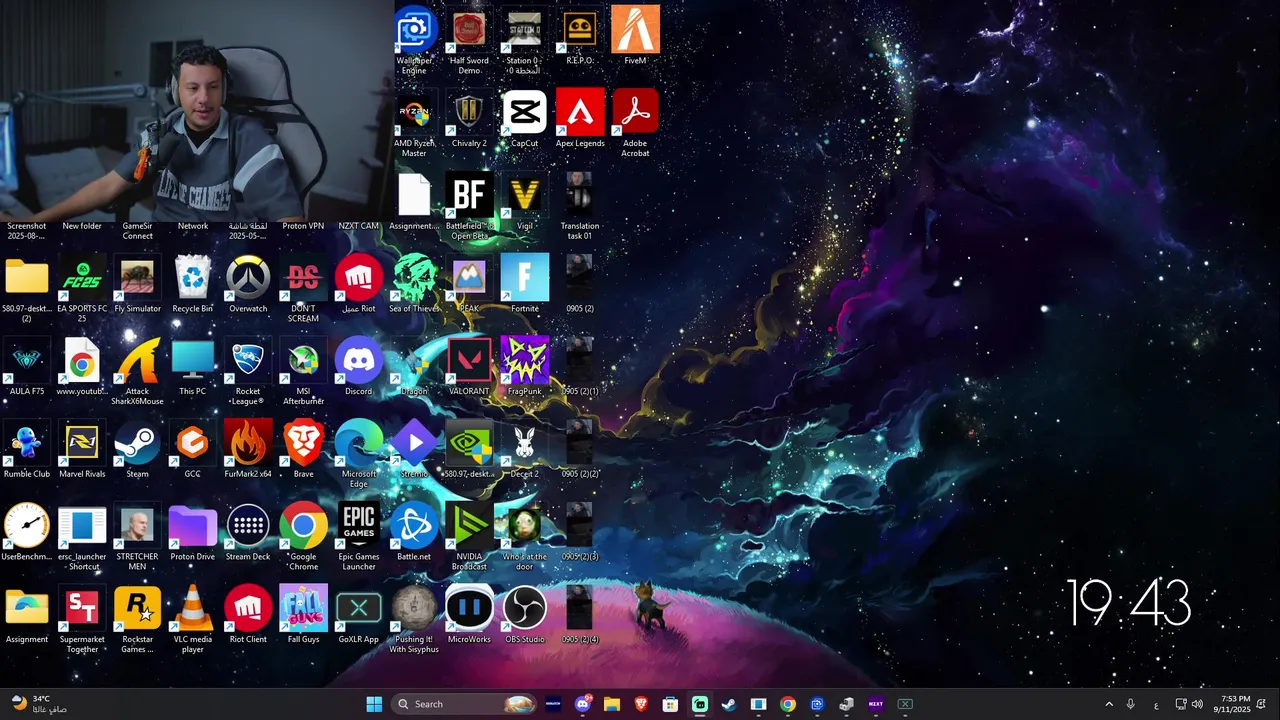1280x720 pixels.
Task: Open File Explorer from the taskbar
Action: coord(612,704)
